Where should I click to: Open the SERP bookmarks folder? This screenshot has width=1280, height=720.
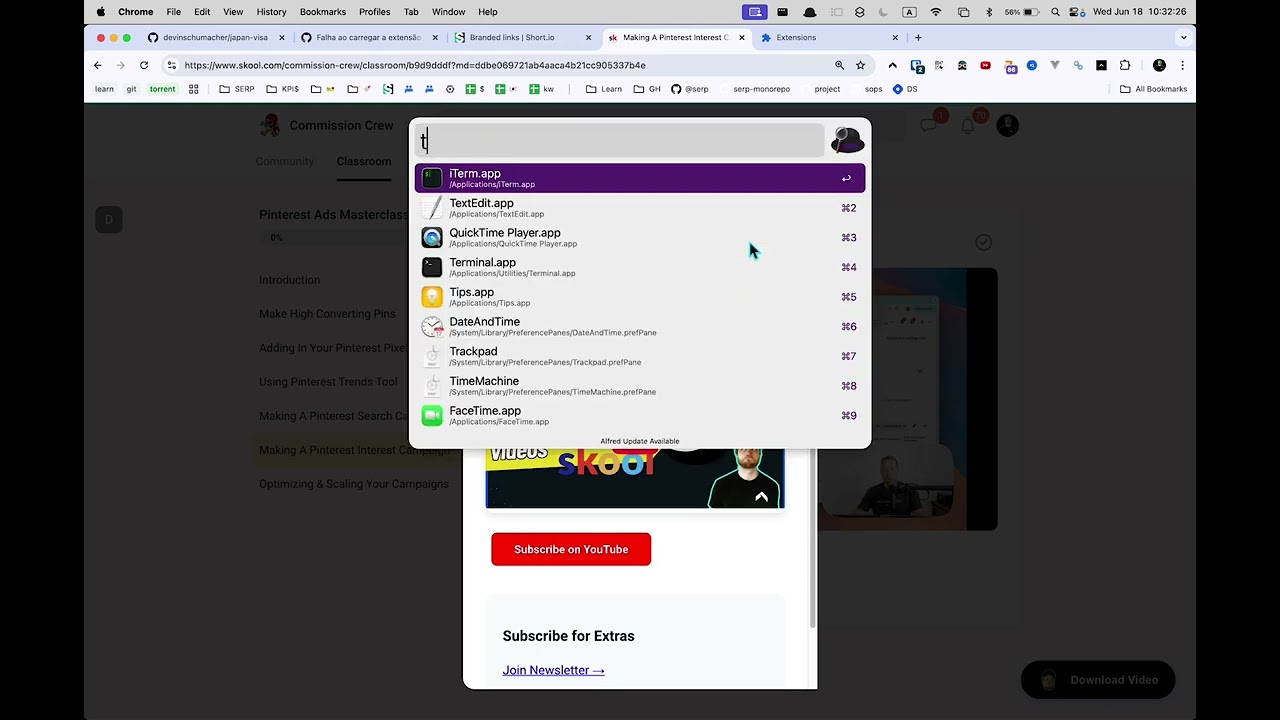pos(237,89)
